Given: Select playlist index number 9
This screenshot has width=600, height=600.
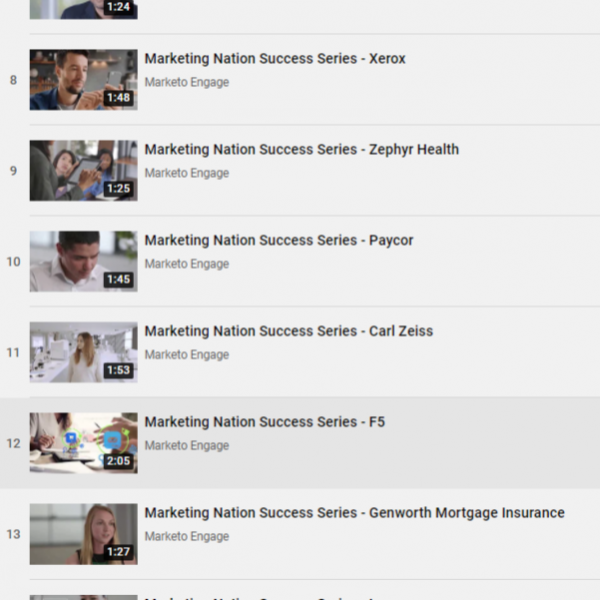Looking at the screenshot, I should click(13, 171).
